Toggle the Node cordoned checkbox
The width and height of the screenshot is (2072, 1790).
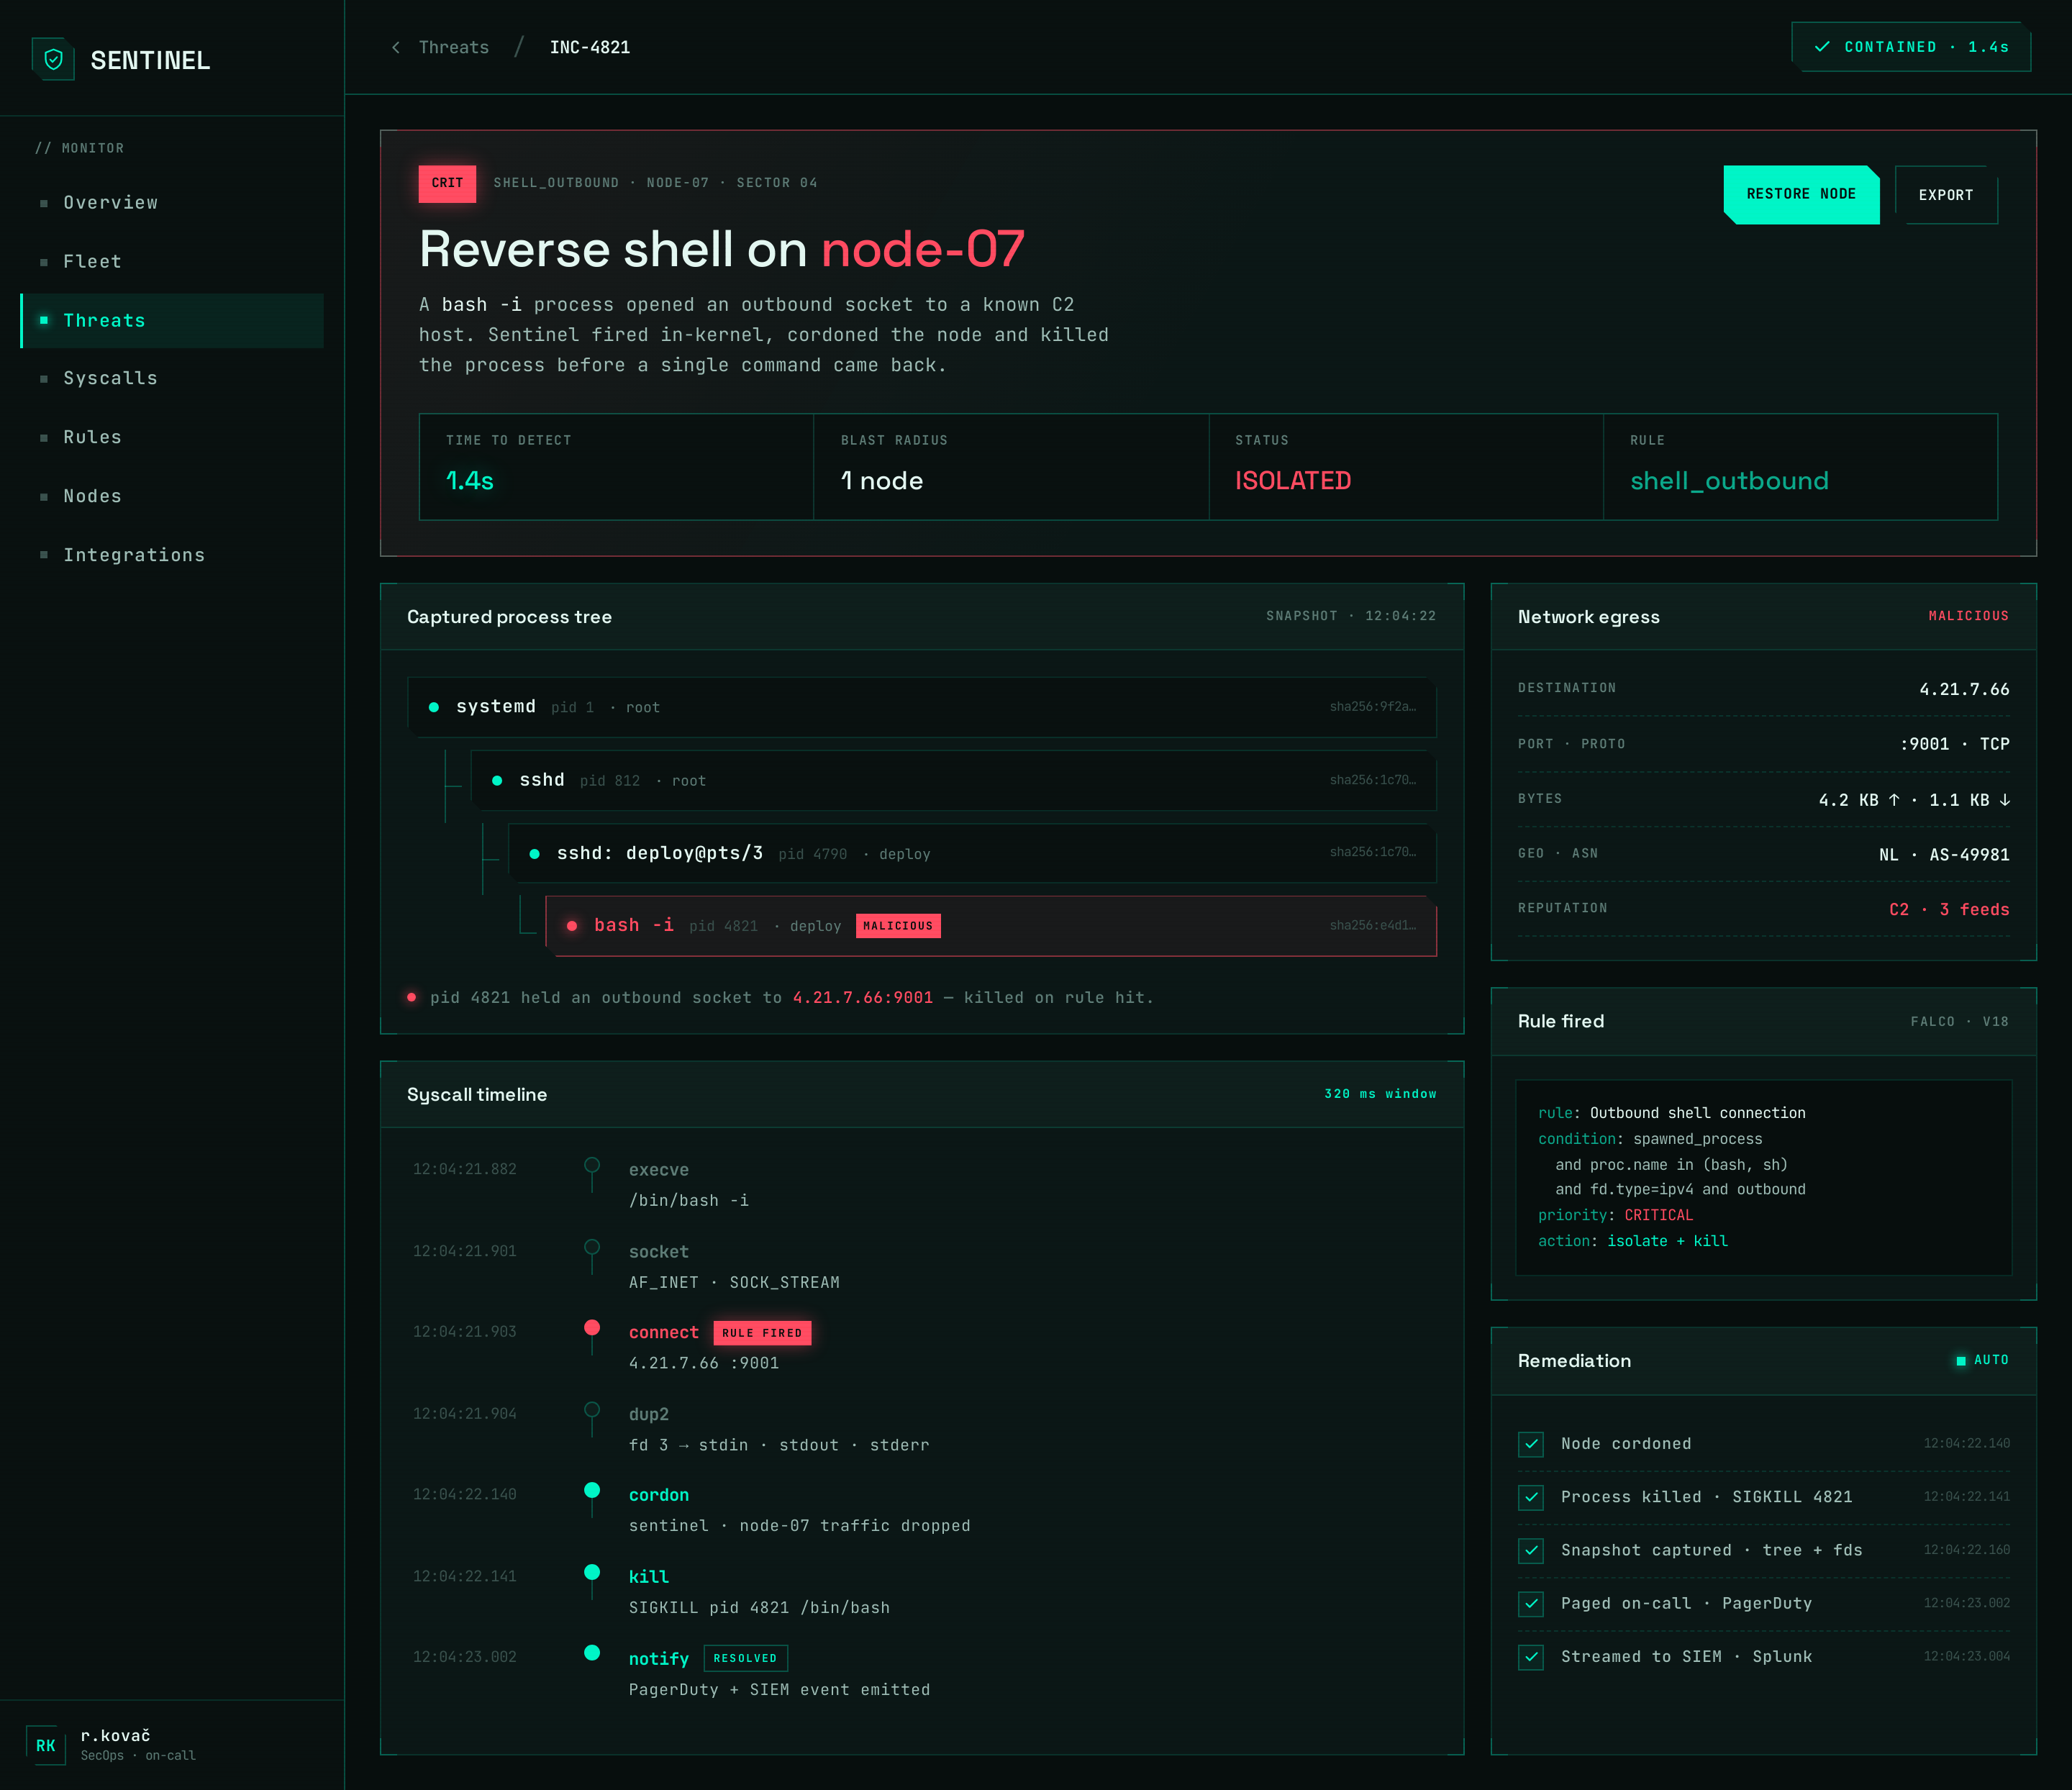1531,1444
